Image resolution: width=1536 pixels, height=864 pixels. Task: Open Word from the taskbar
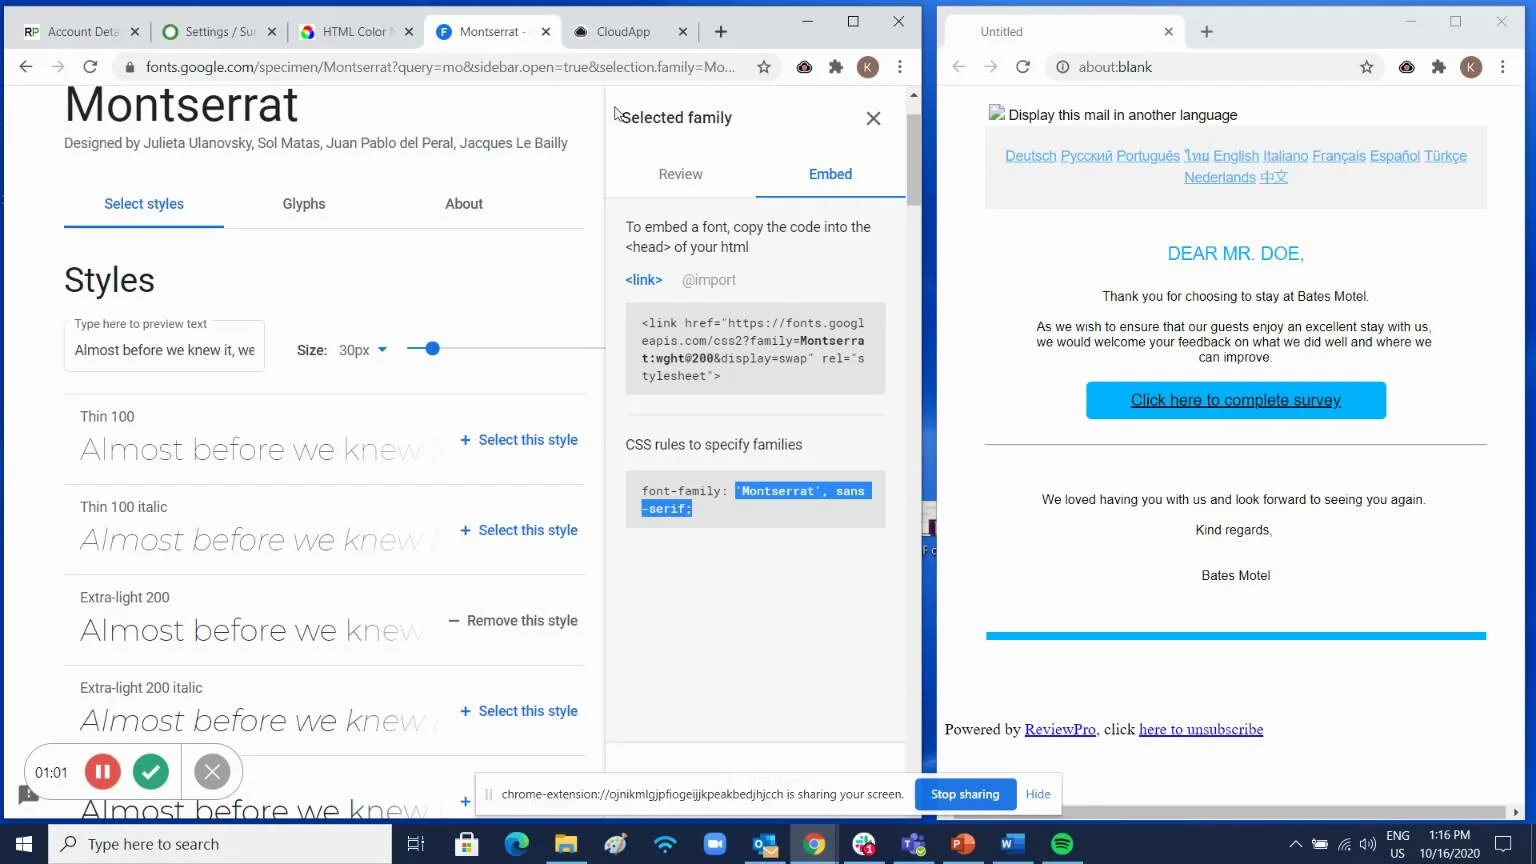pyautogui.click(x=1012, y=844)
